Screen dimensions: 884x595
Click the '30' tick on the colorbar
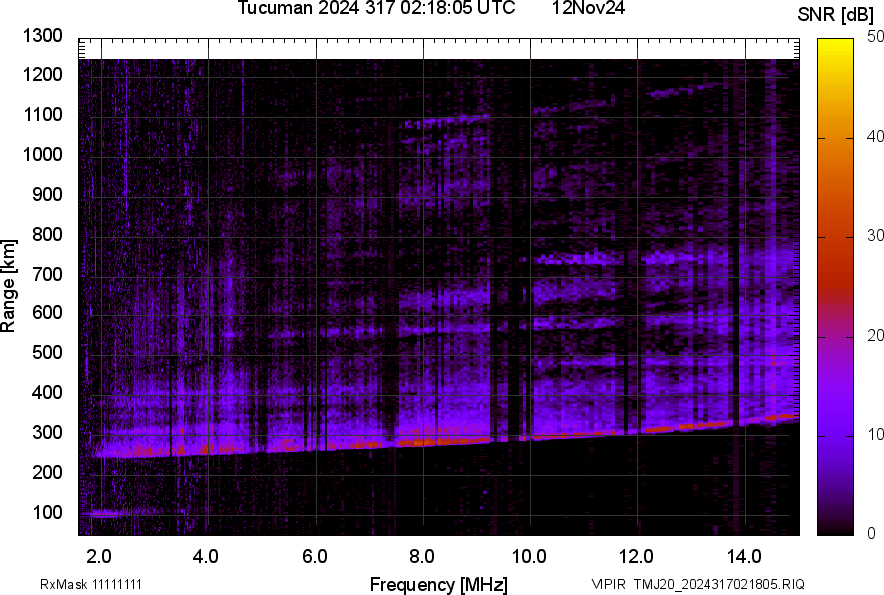click(x=876, y=236)
